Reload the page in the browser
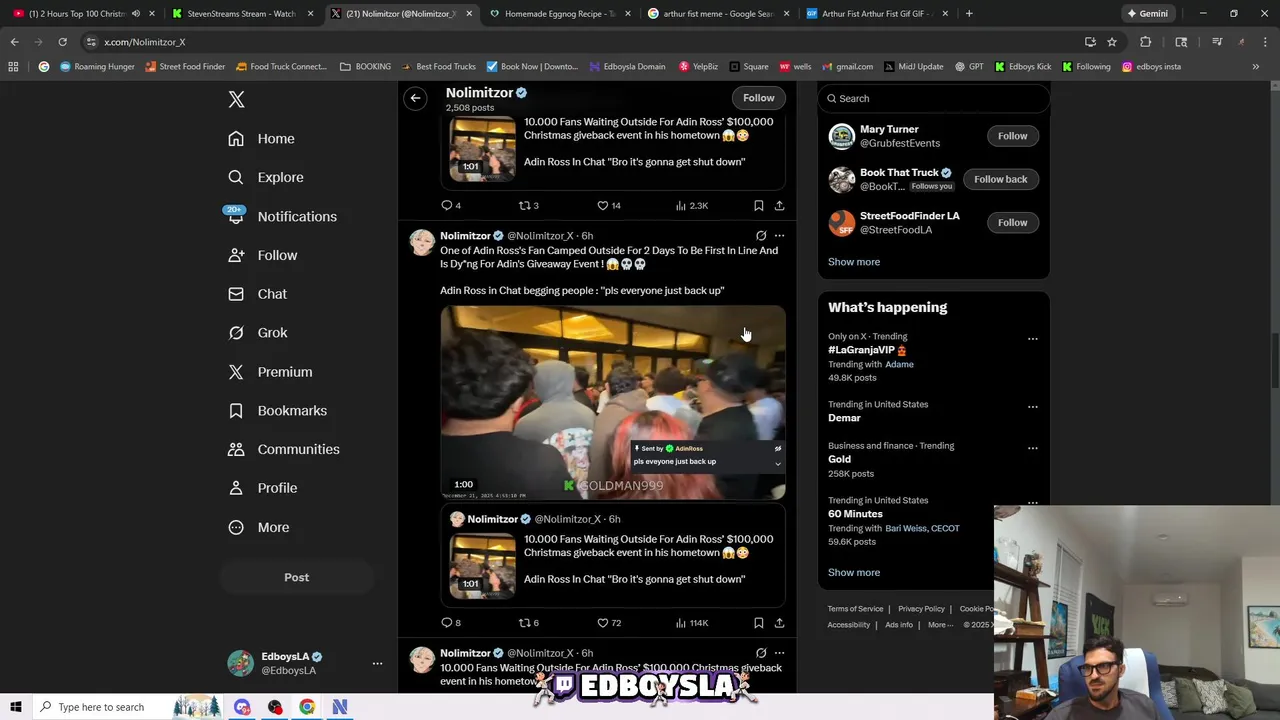The image size is (1280, 720). 62,42
